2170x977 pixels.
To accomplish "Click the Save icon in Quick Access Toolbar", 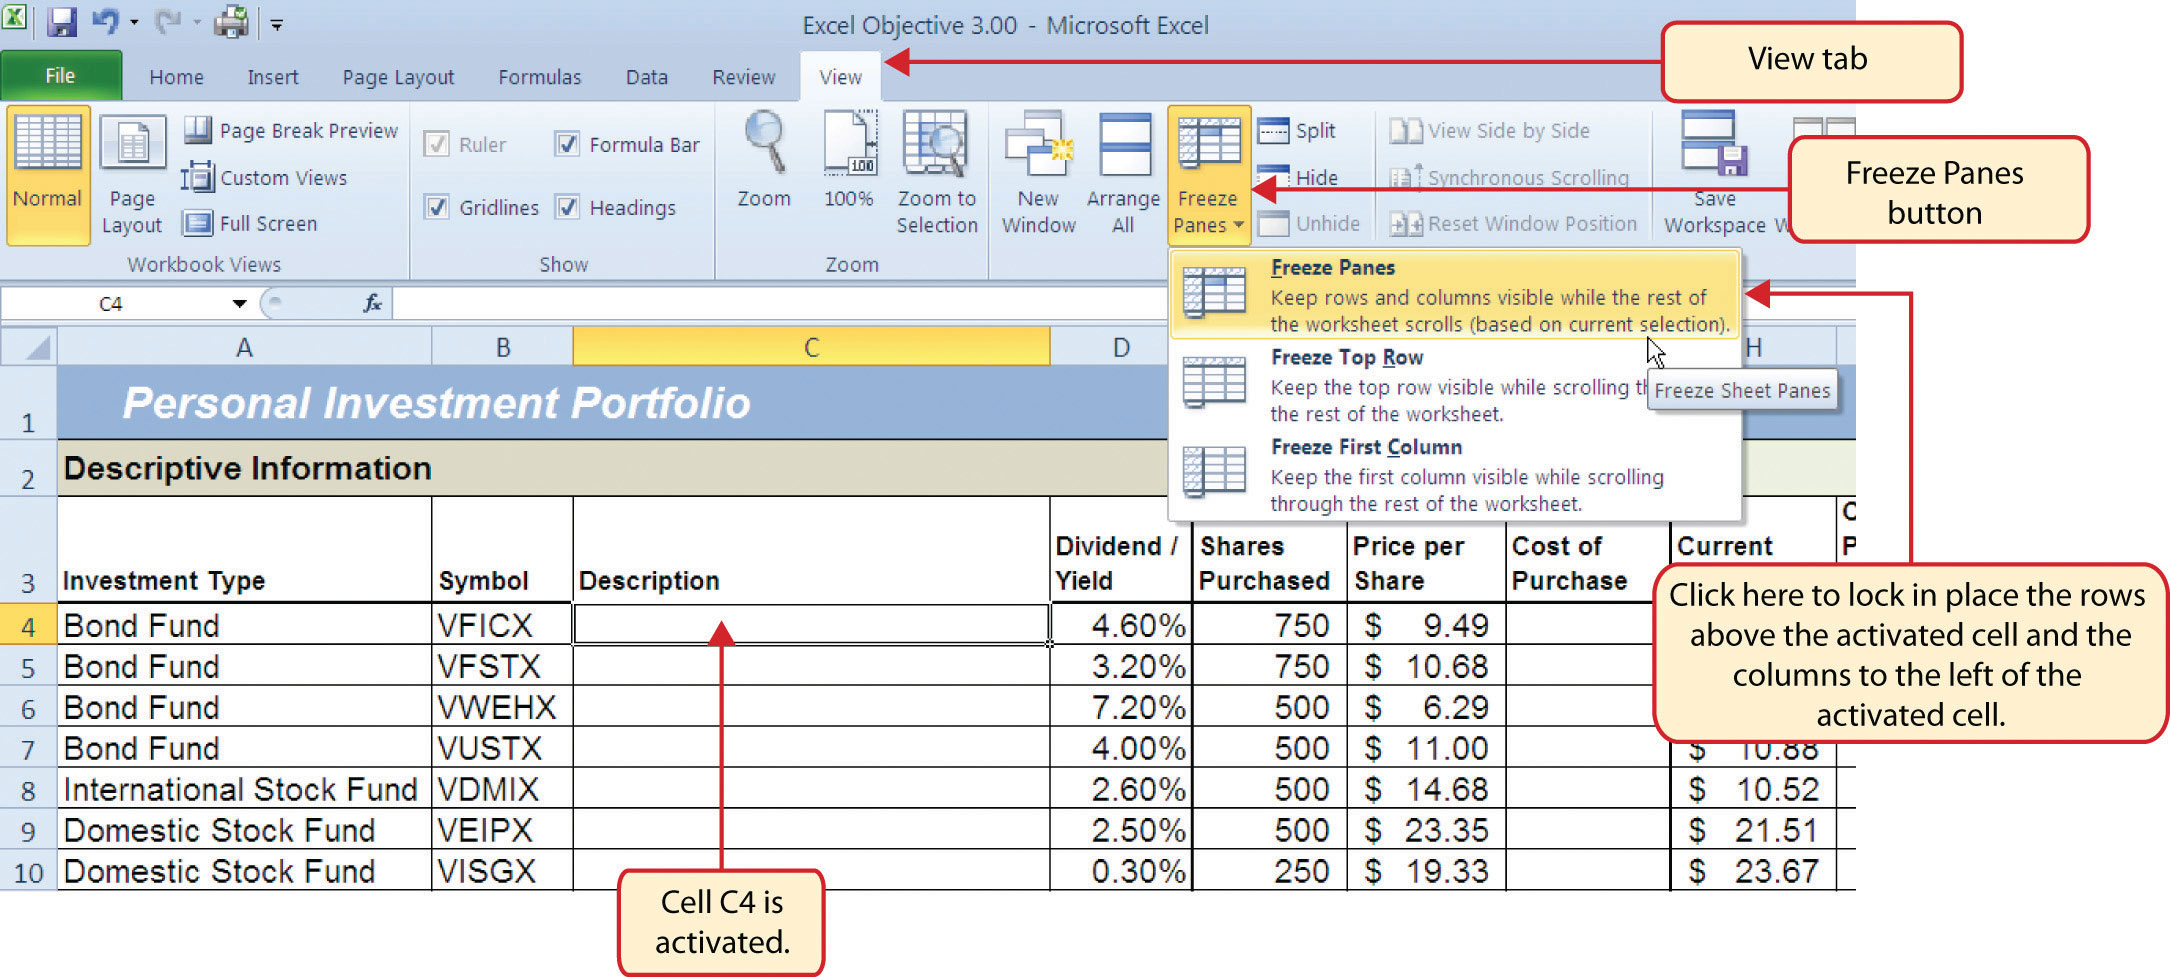I will click(61, 21).
